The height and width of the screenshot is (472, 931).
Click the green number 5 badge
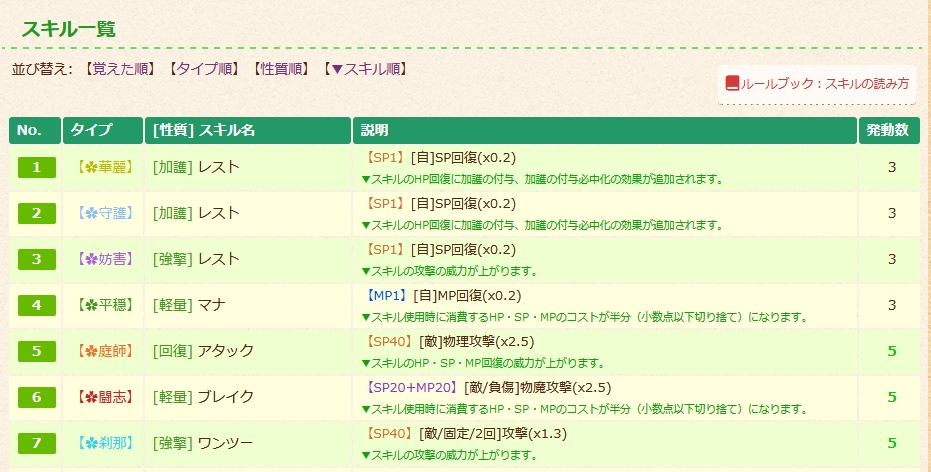(x=36, y=351)
